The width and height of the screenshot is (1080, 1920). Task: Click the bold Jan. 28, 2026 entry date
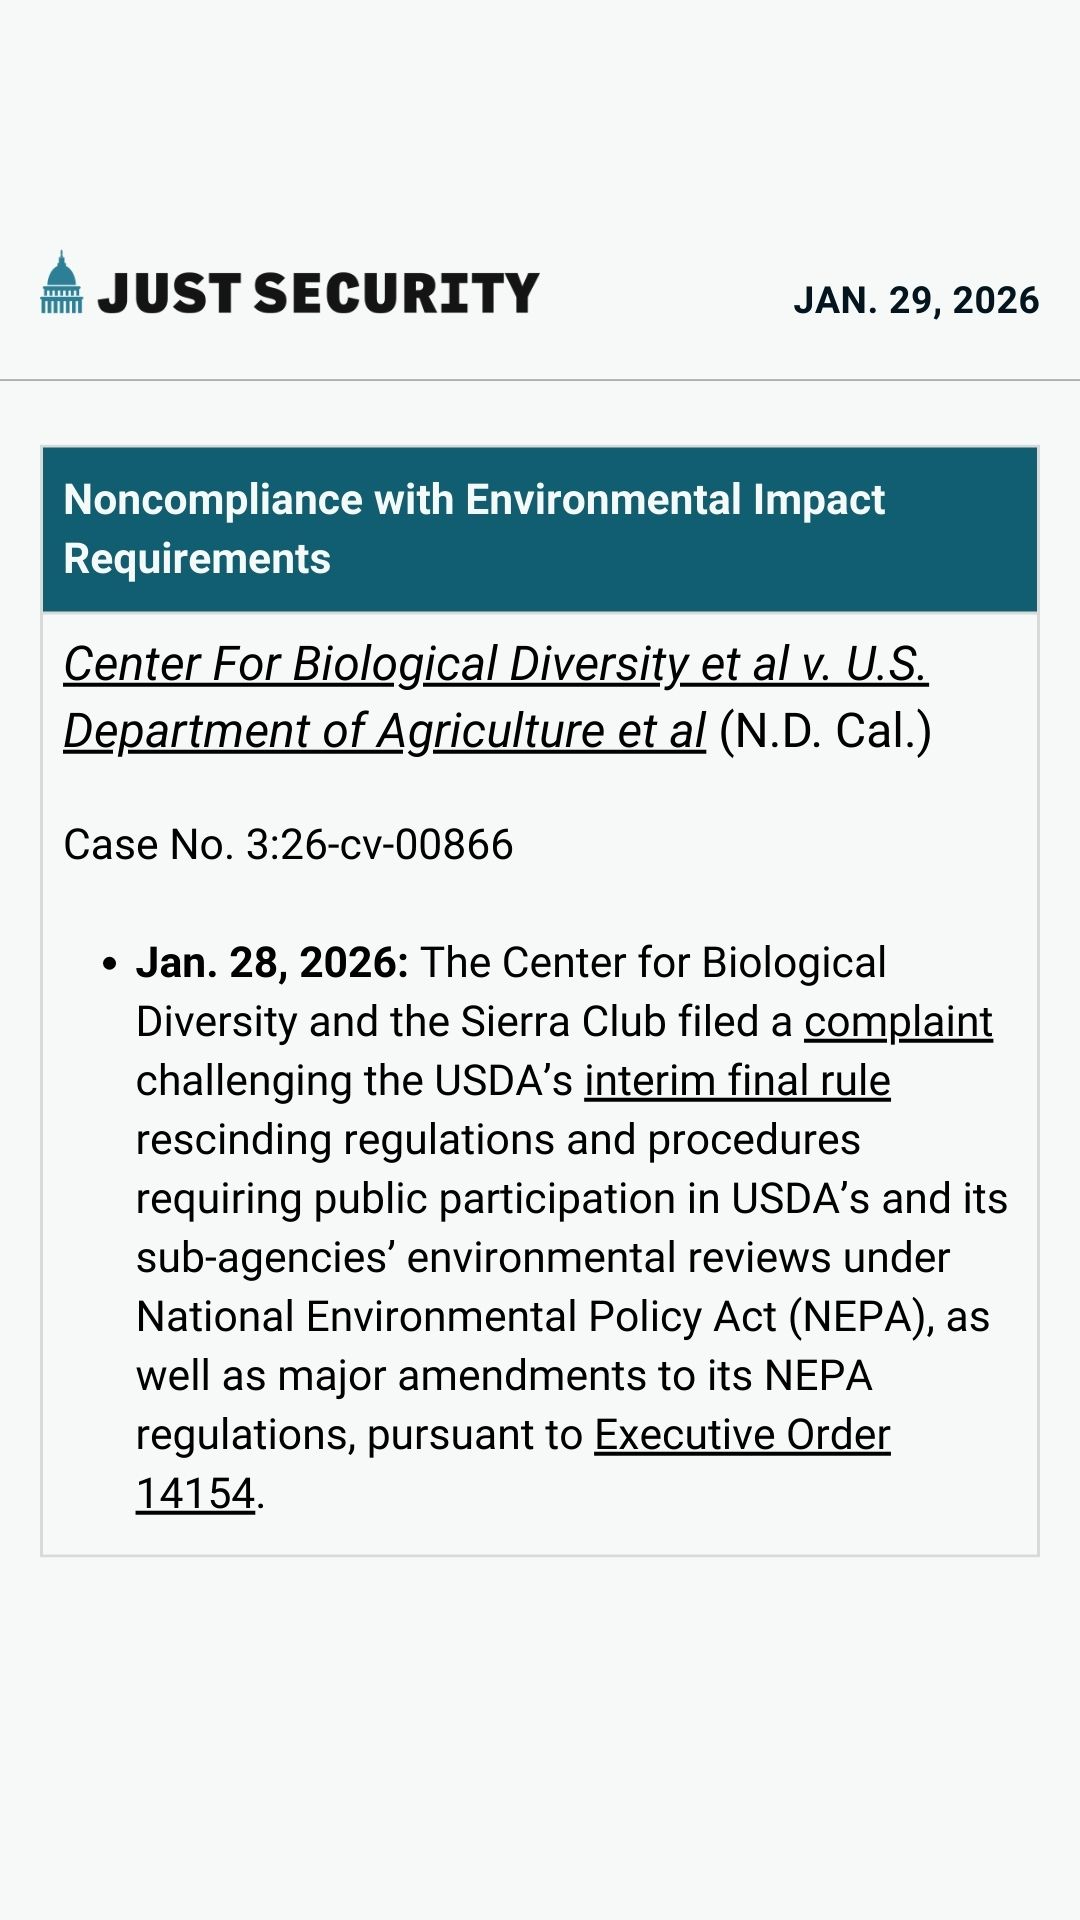[x=272, y=963]
